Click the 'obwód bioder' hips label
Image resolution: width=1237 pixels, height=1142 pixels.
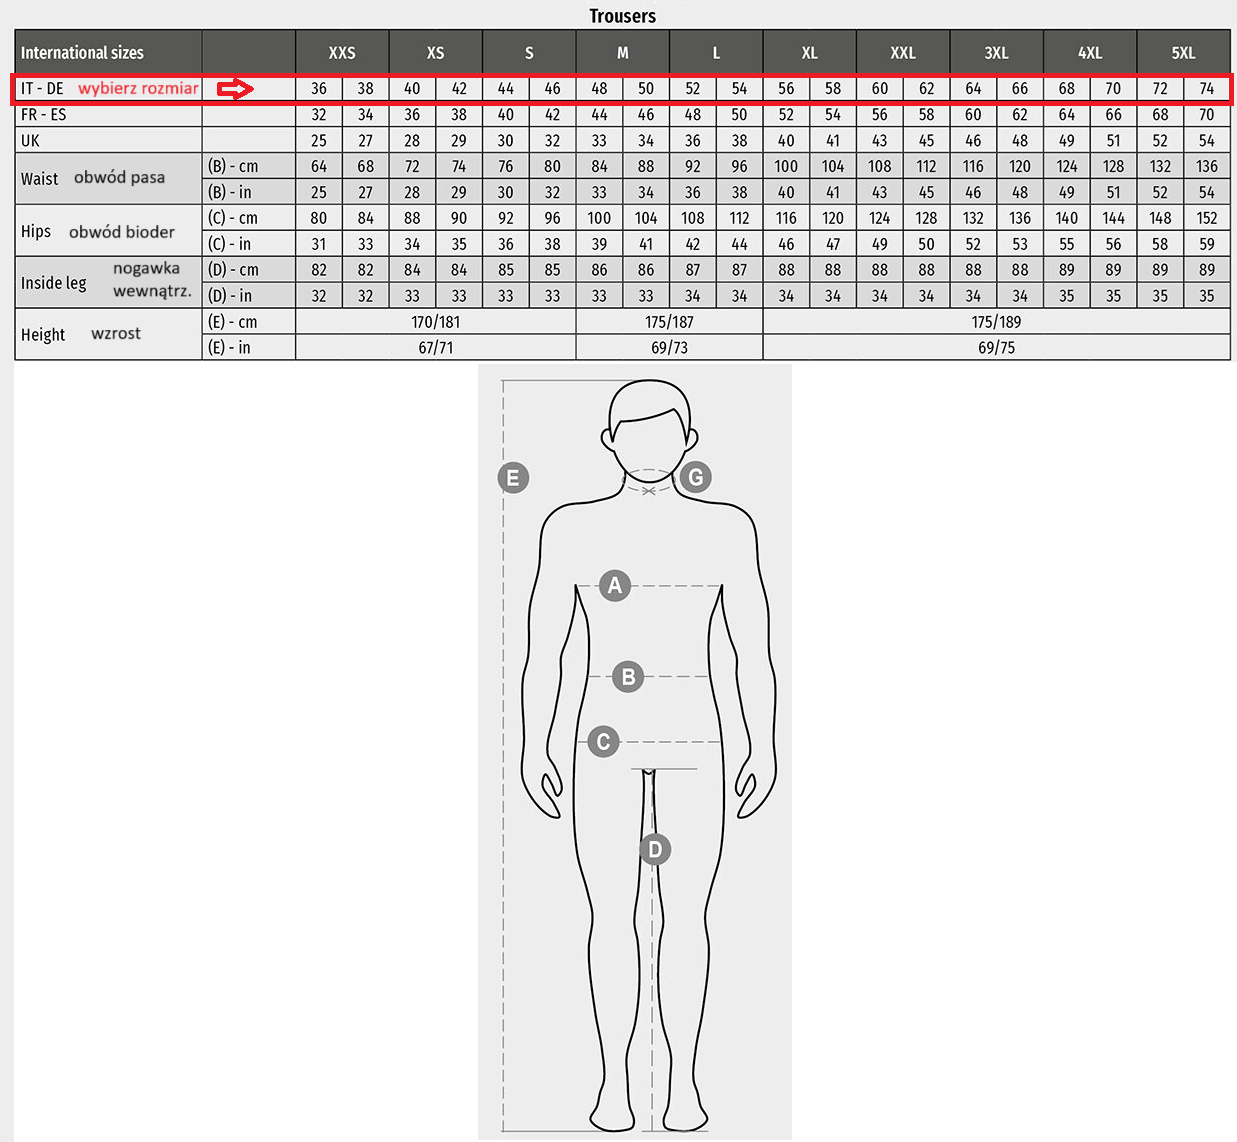[x=122, y=232]
